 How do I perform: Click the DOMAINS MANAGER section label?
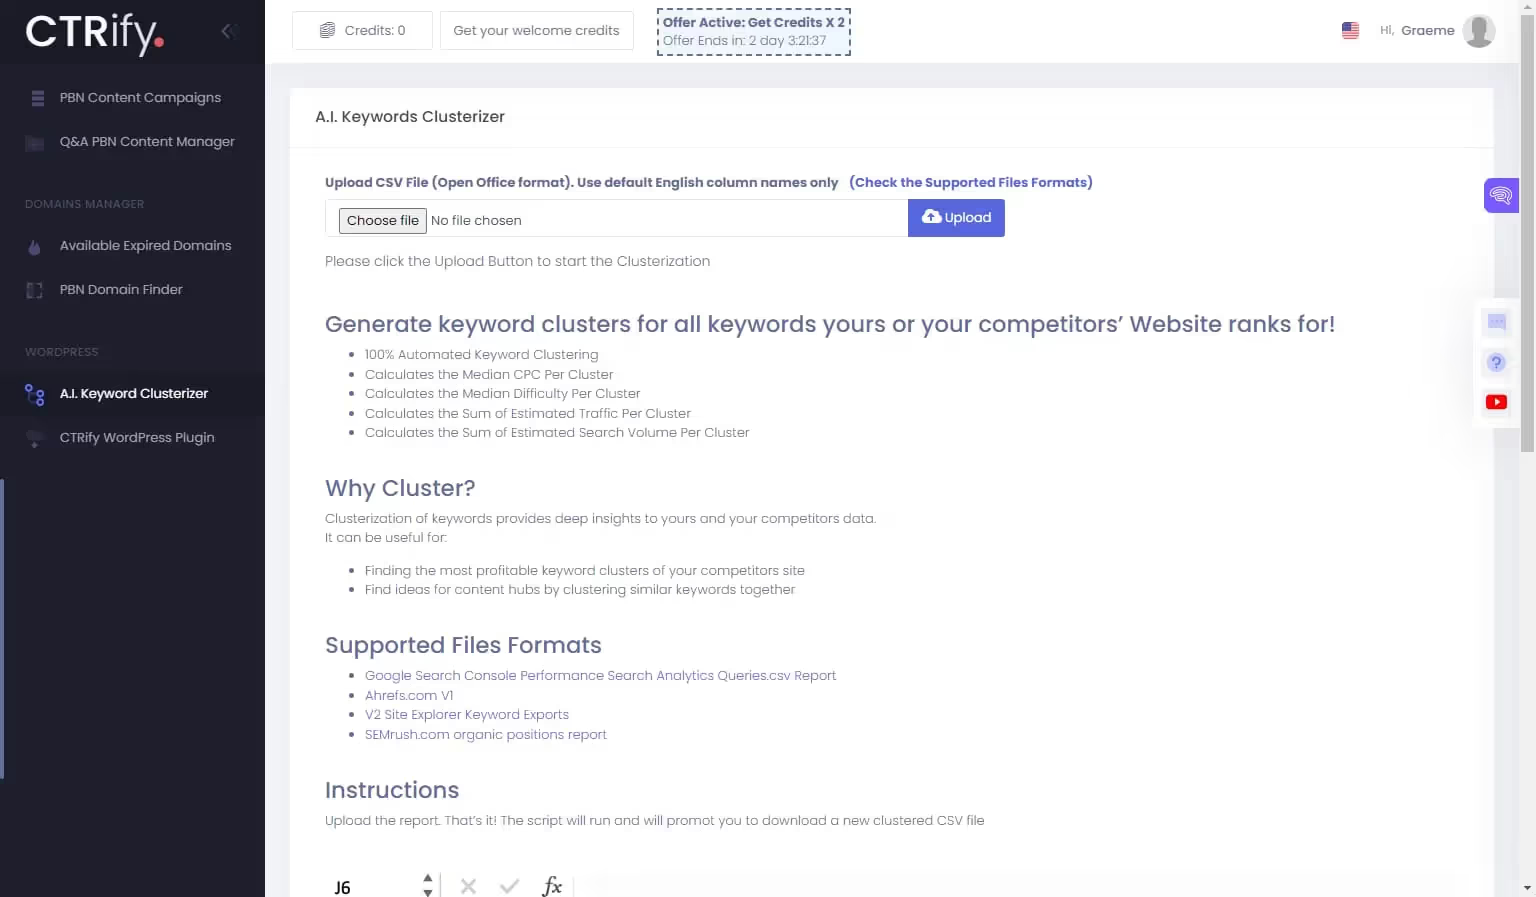(85, 204)
